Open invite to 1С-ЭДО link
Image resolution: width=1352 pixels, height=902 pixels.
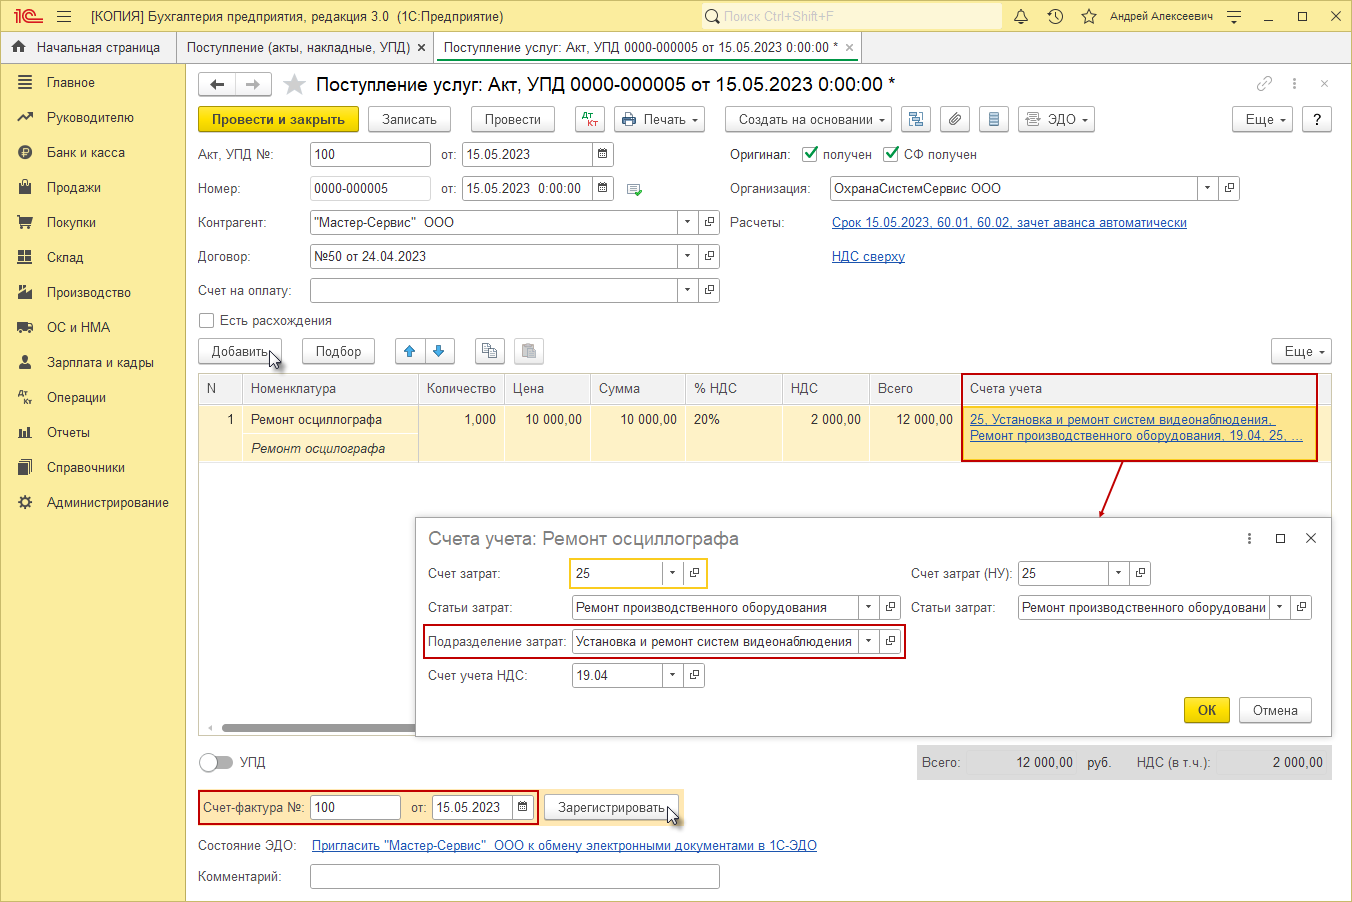coord(564,846)
